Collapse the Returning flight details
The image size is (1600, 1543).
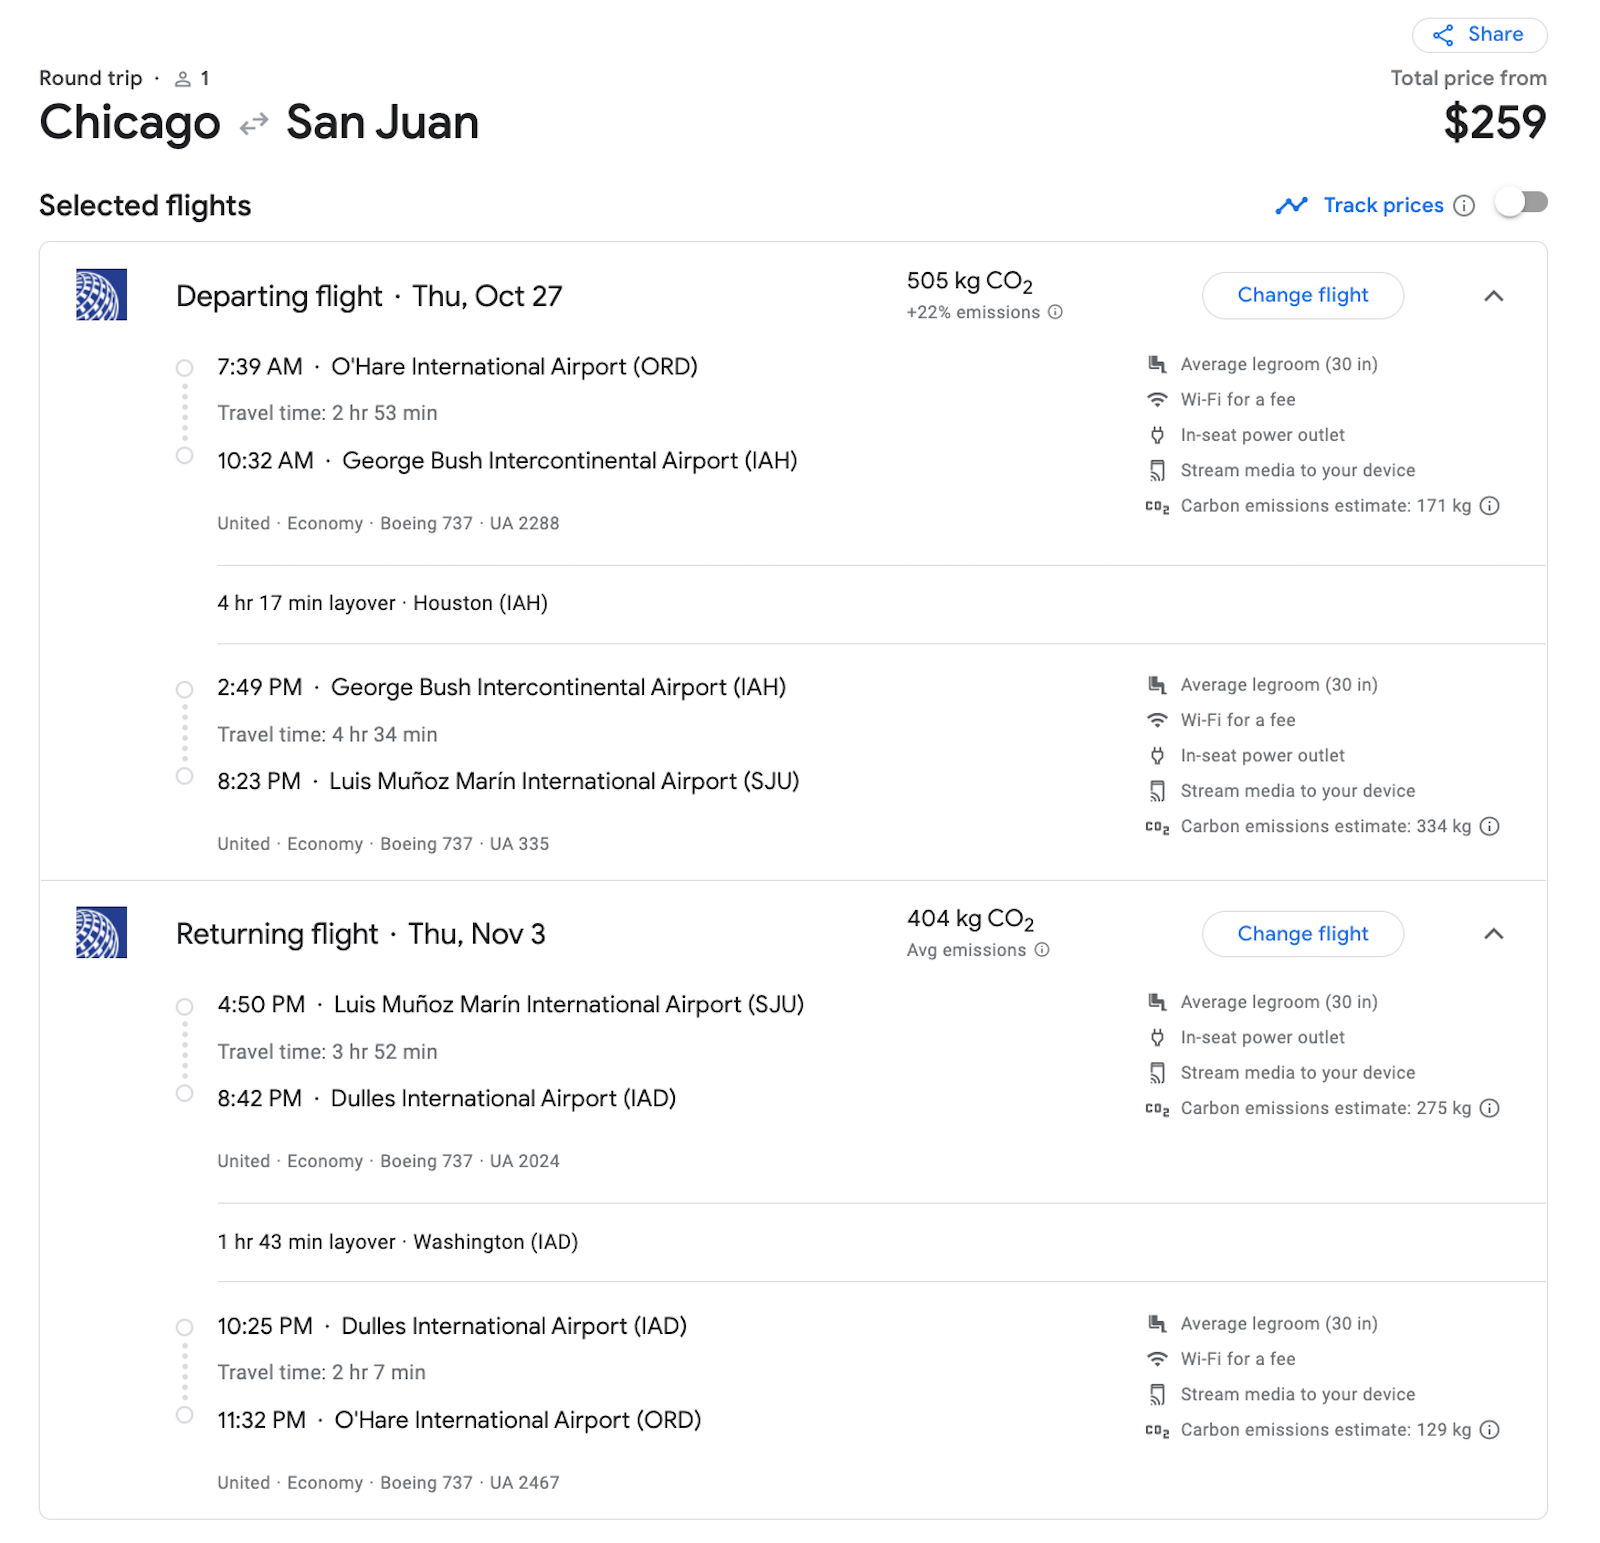tap(1493, 934)
